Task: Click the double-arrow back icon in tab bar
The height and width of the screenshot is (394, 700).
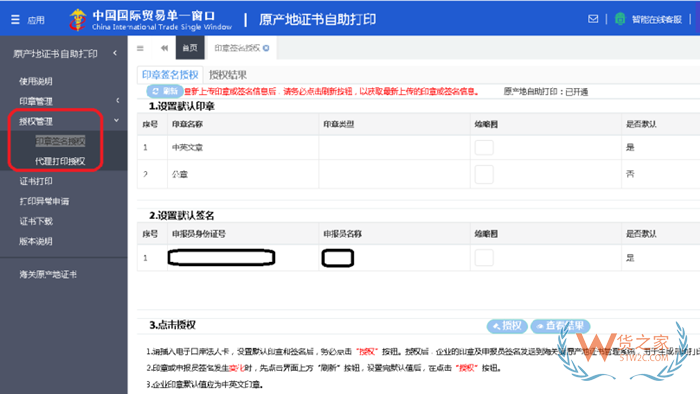Action: coord(164,48)
